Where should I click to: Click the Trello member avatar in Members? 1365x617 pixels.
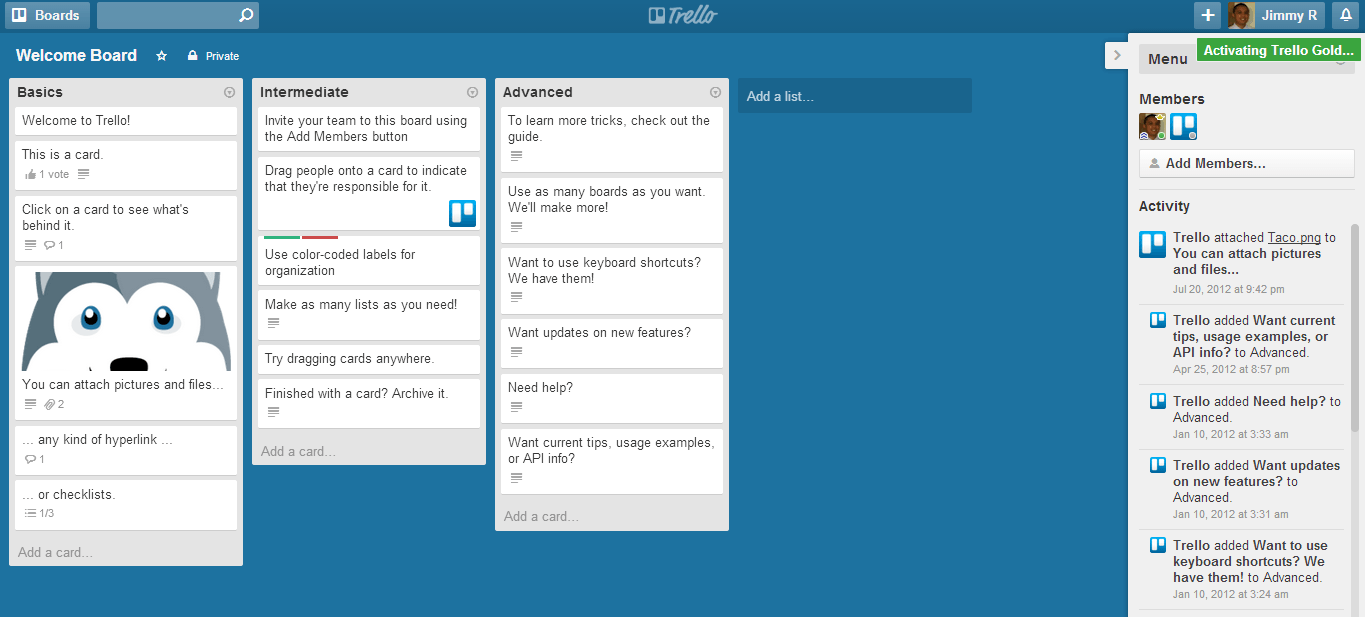click(x=1184, y=126)
